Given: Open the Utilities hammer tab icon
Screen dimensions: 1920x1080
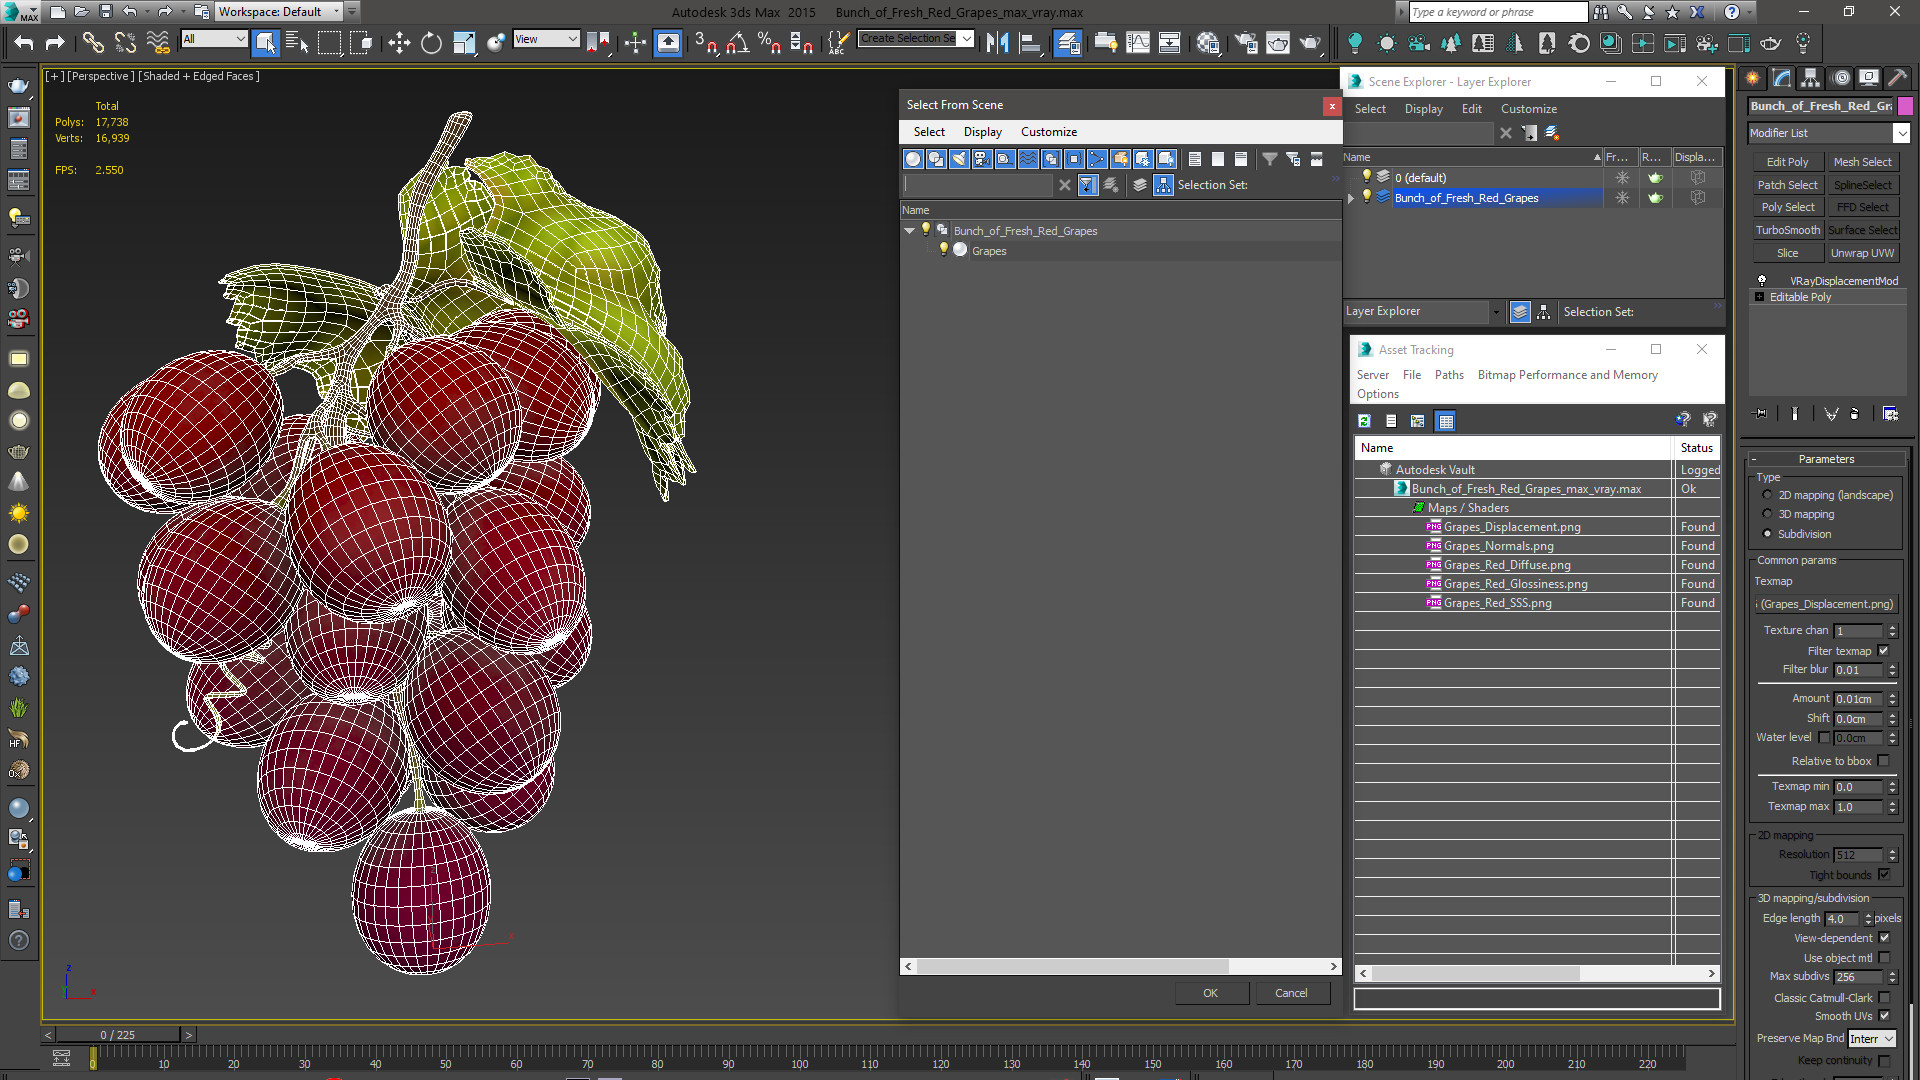Looking at the screenshot, I should (x=1897, y=78).
